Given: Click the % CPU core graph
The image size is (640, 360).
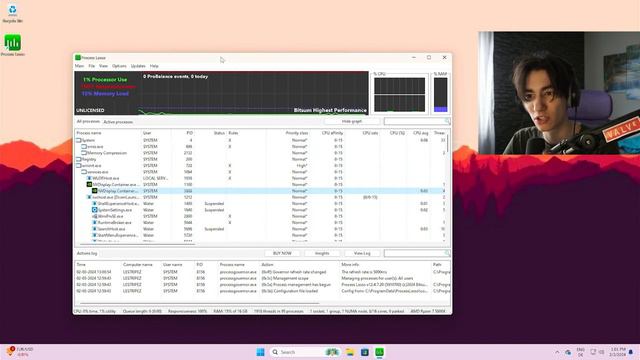Looking at the screenshot, I should point(400,94).
